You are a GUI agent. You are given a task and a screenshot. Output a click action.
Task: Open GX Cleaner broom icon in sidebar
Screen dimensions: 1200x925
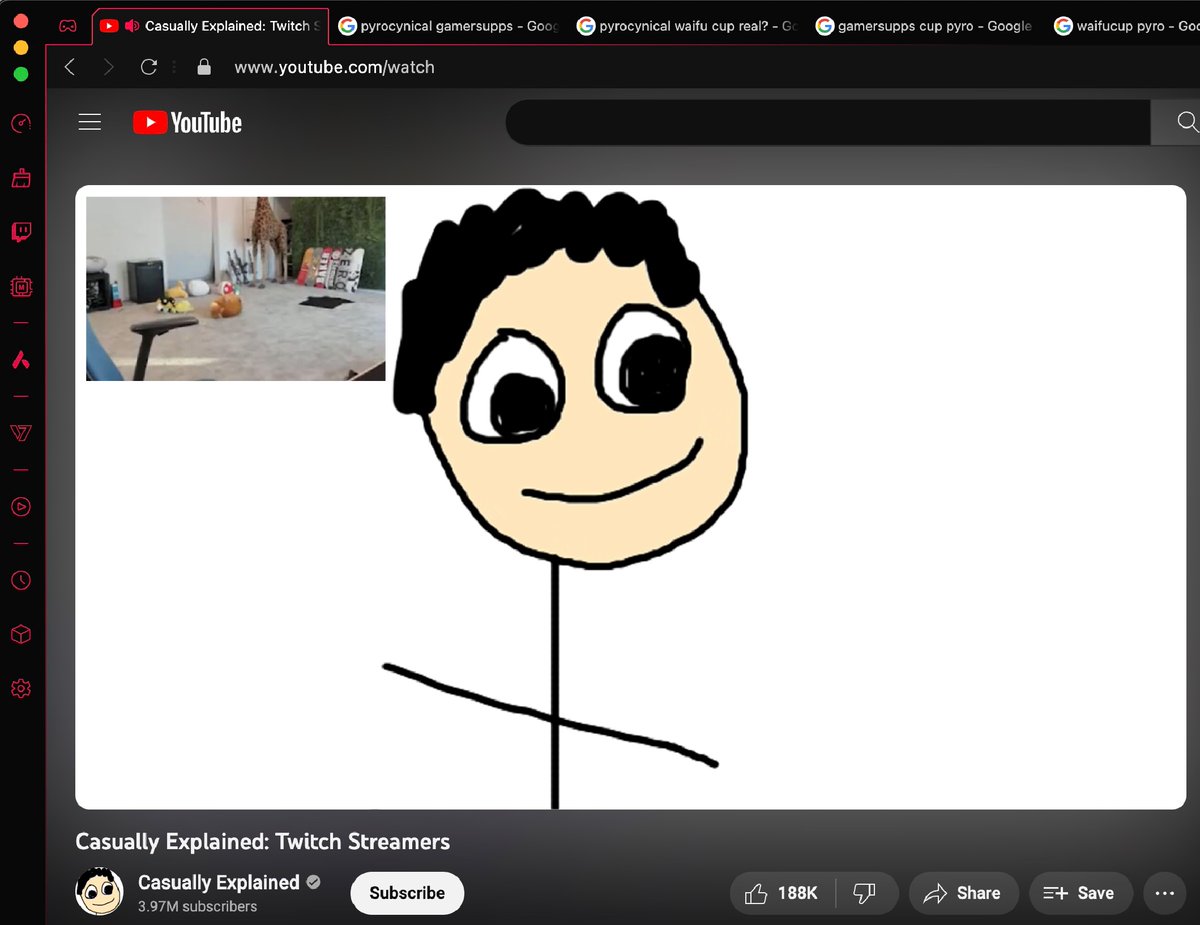[21, 178]
